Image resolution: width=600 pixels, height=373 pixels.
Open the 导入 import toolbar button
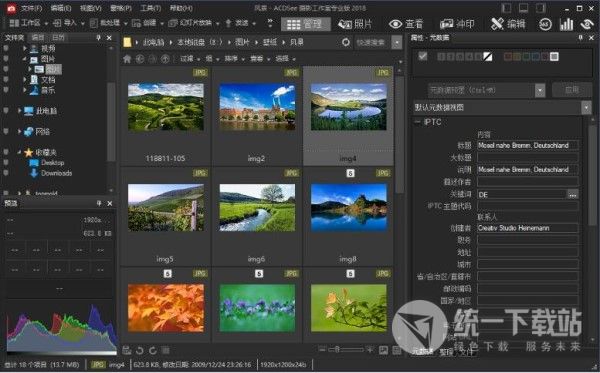[x=68, y=23]
